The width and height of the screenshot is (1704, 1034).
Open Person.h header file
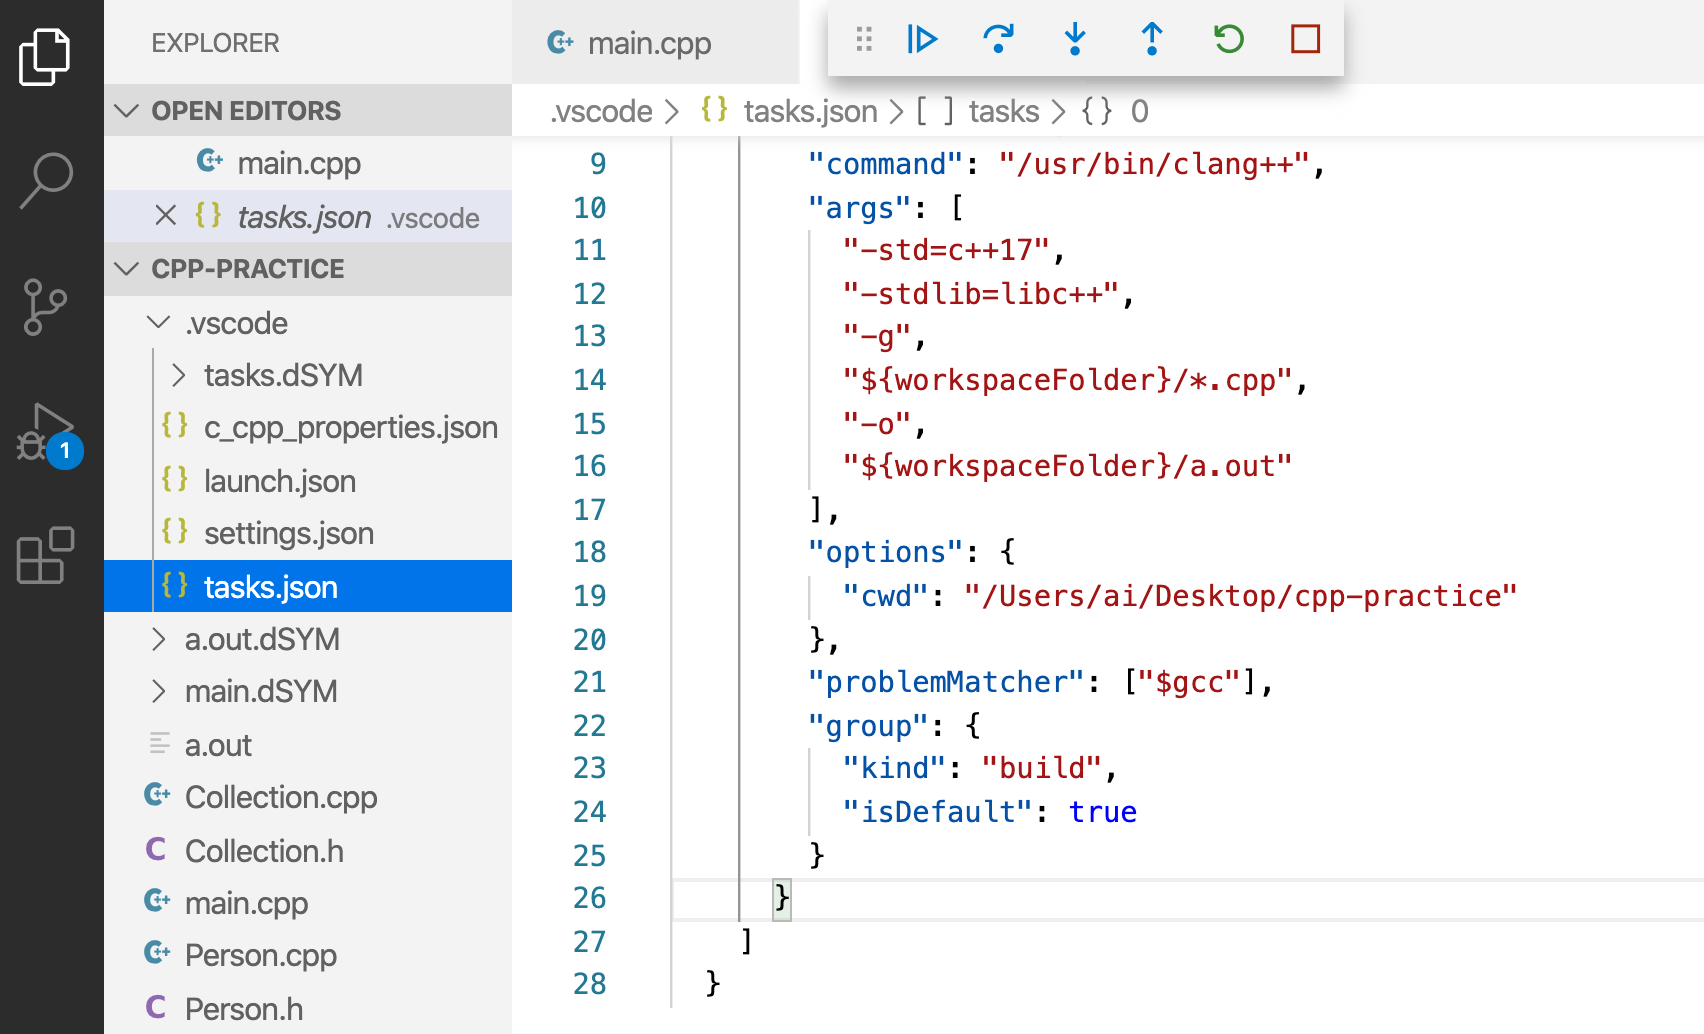click(308, 1008)
